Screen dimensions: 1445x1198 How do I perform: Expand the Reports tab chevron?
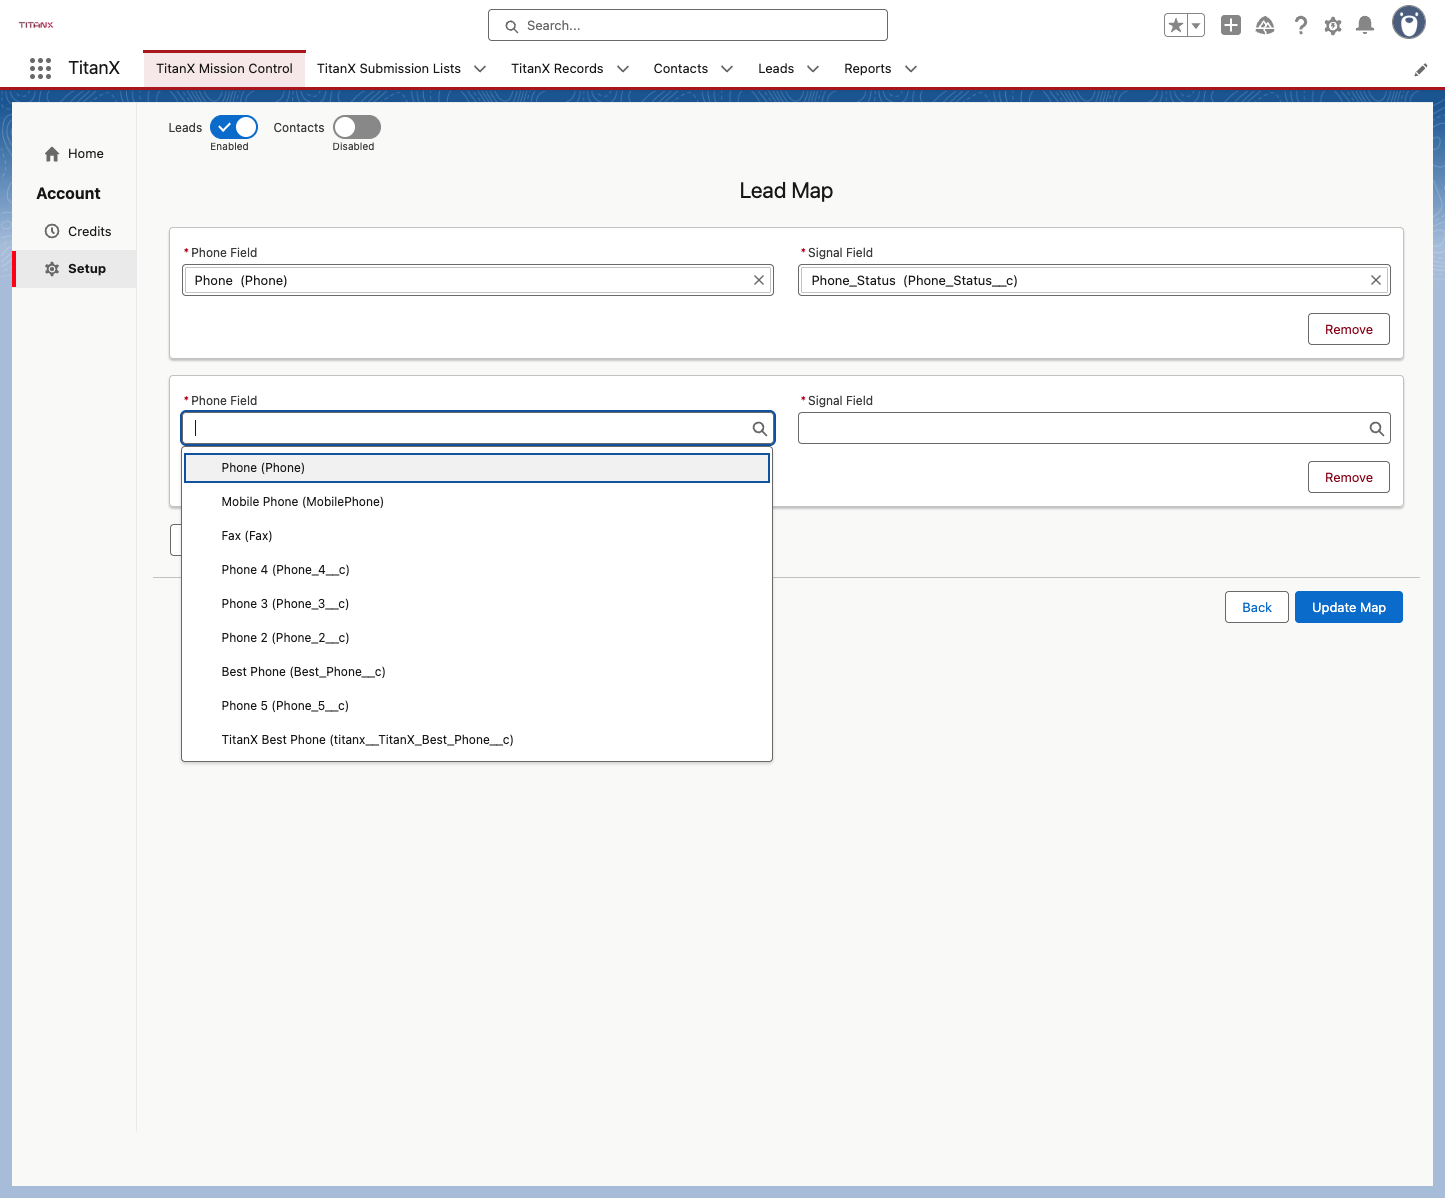click(911, 69)
